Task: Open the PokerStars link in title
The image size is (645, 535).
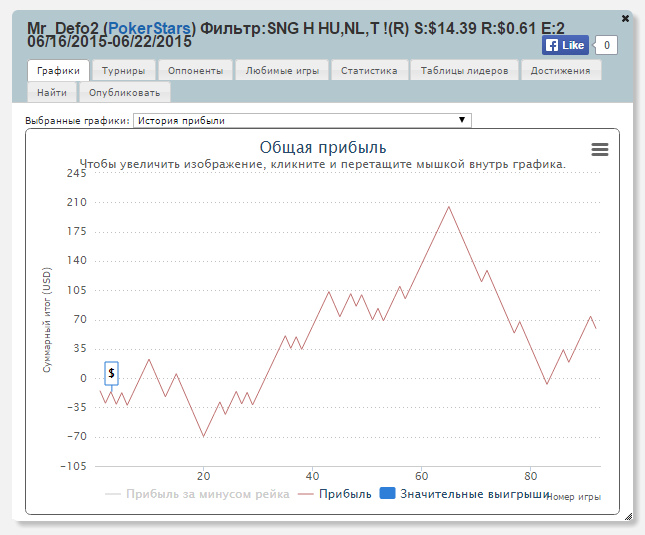Action: [150, 28]
